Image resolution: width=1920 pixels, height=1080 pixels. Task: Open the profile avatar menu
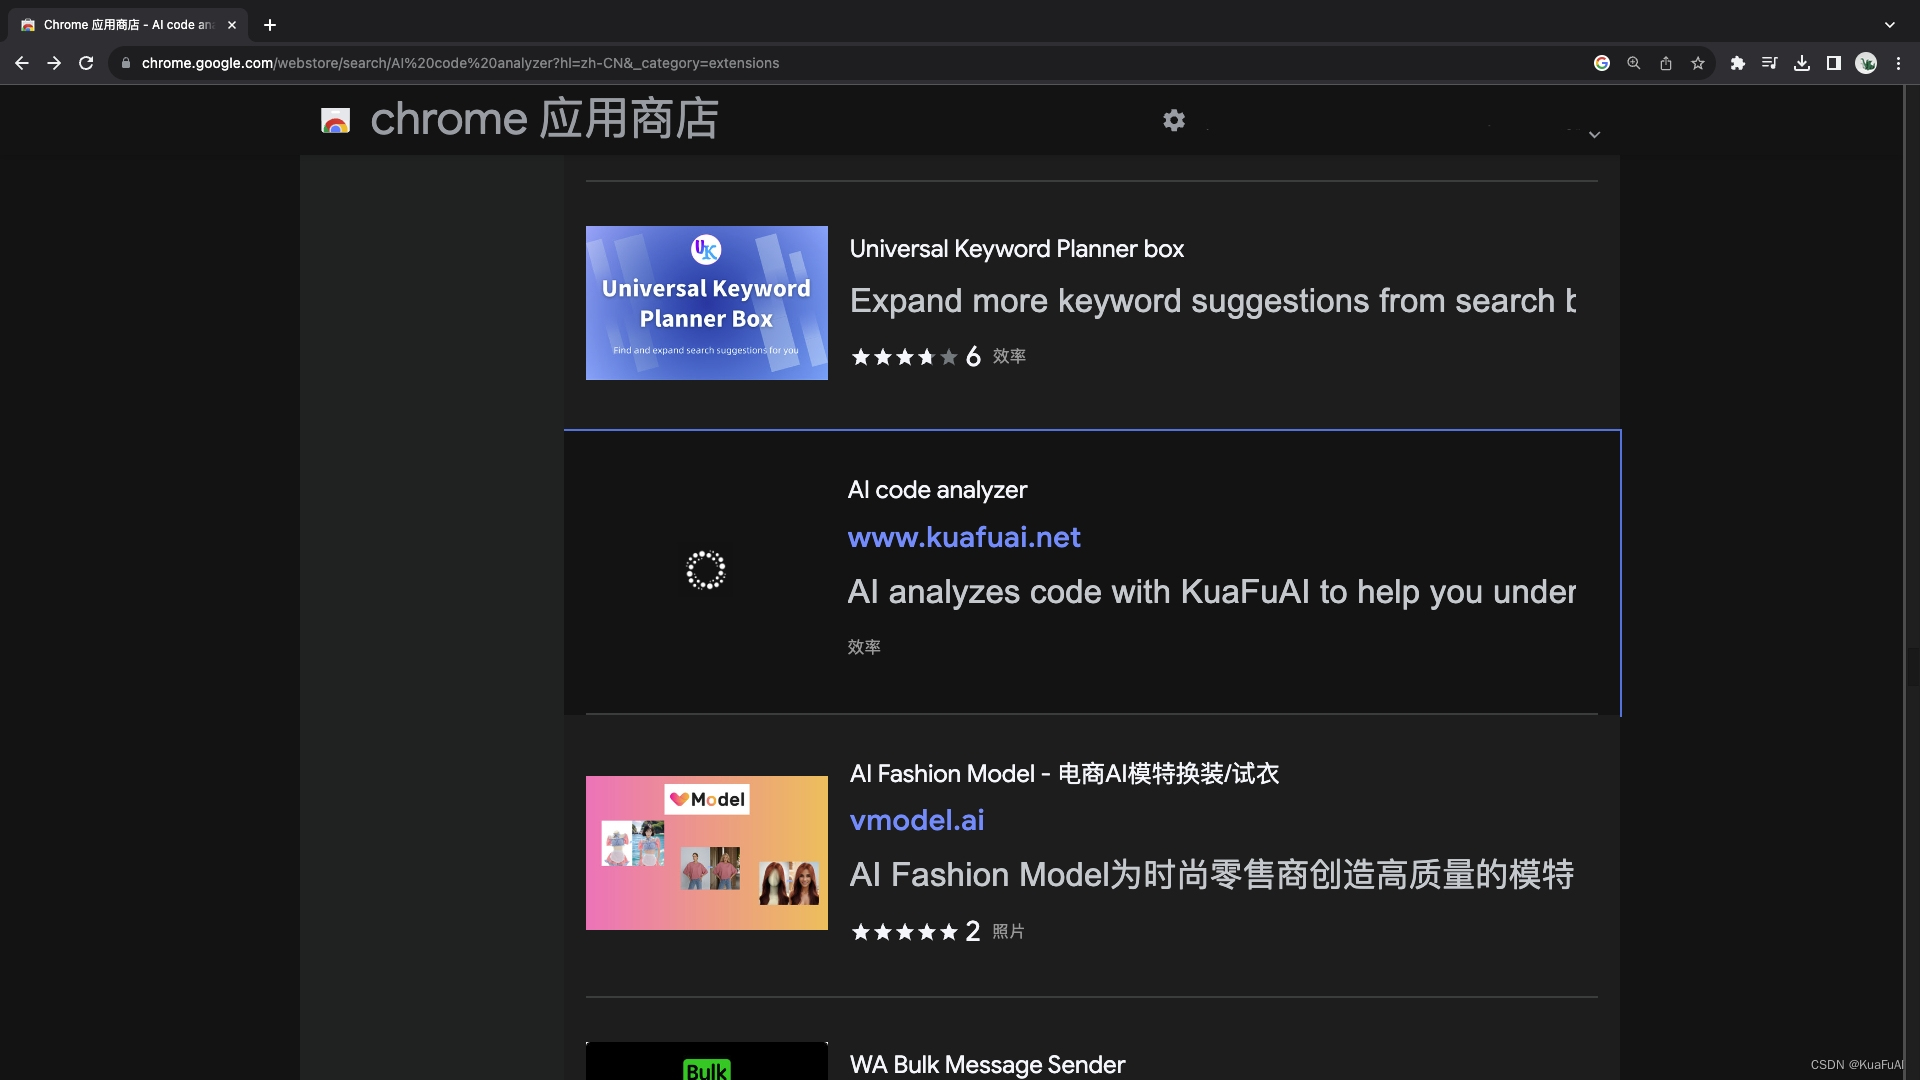(x=1866, y=63)
